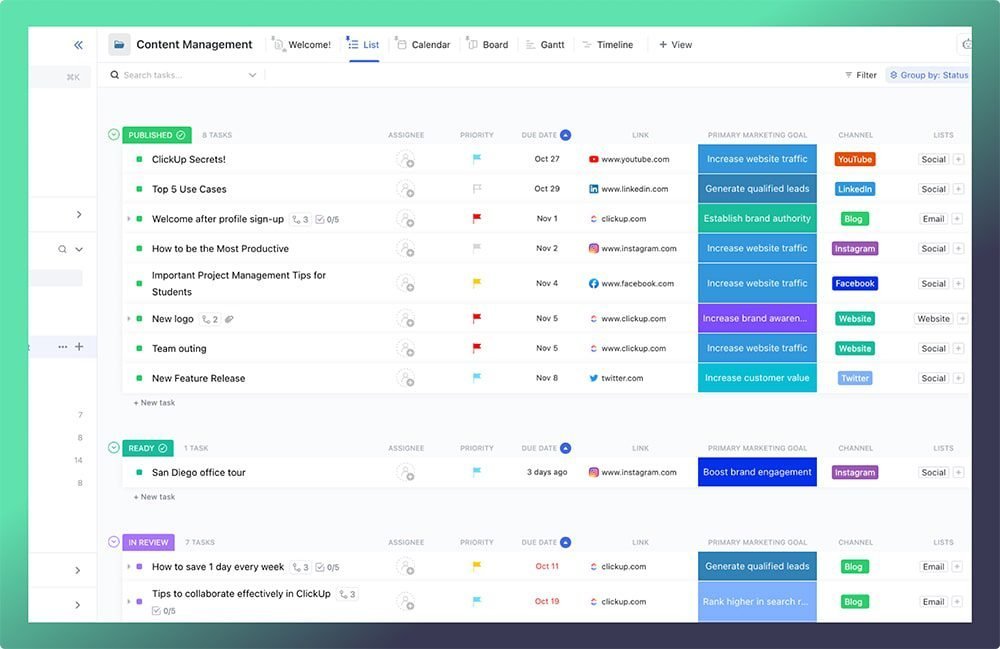Viewport: 1000px width, 649px height.
Task: Expand subtasks arrow for New logo task
Action: [x=128, y=319]
